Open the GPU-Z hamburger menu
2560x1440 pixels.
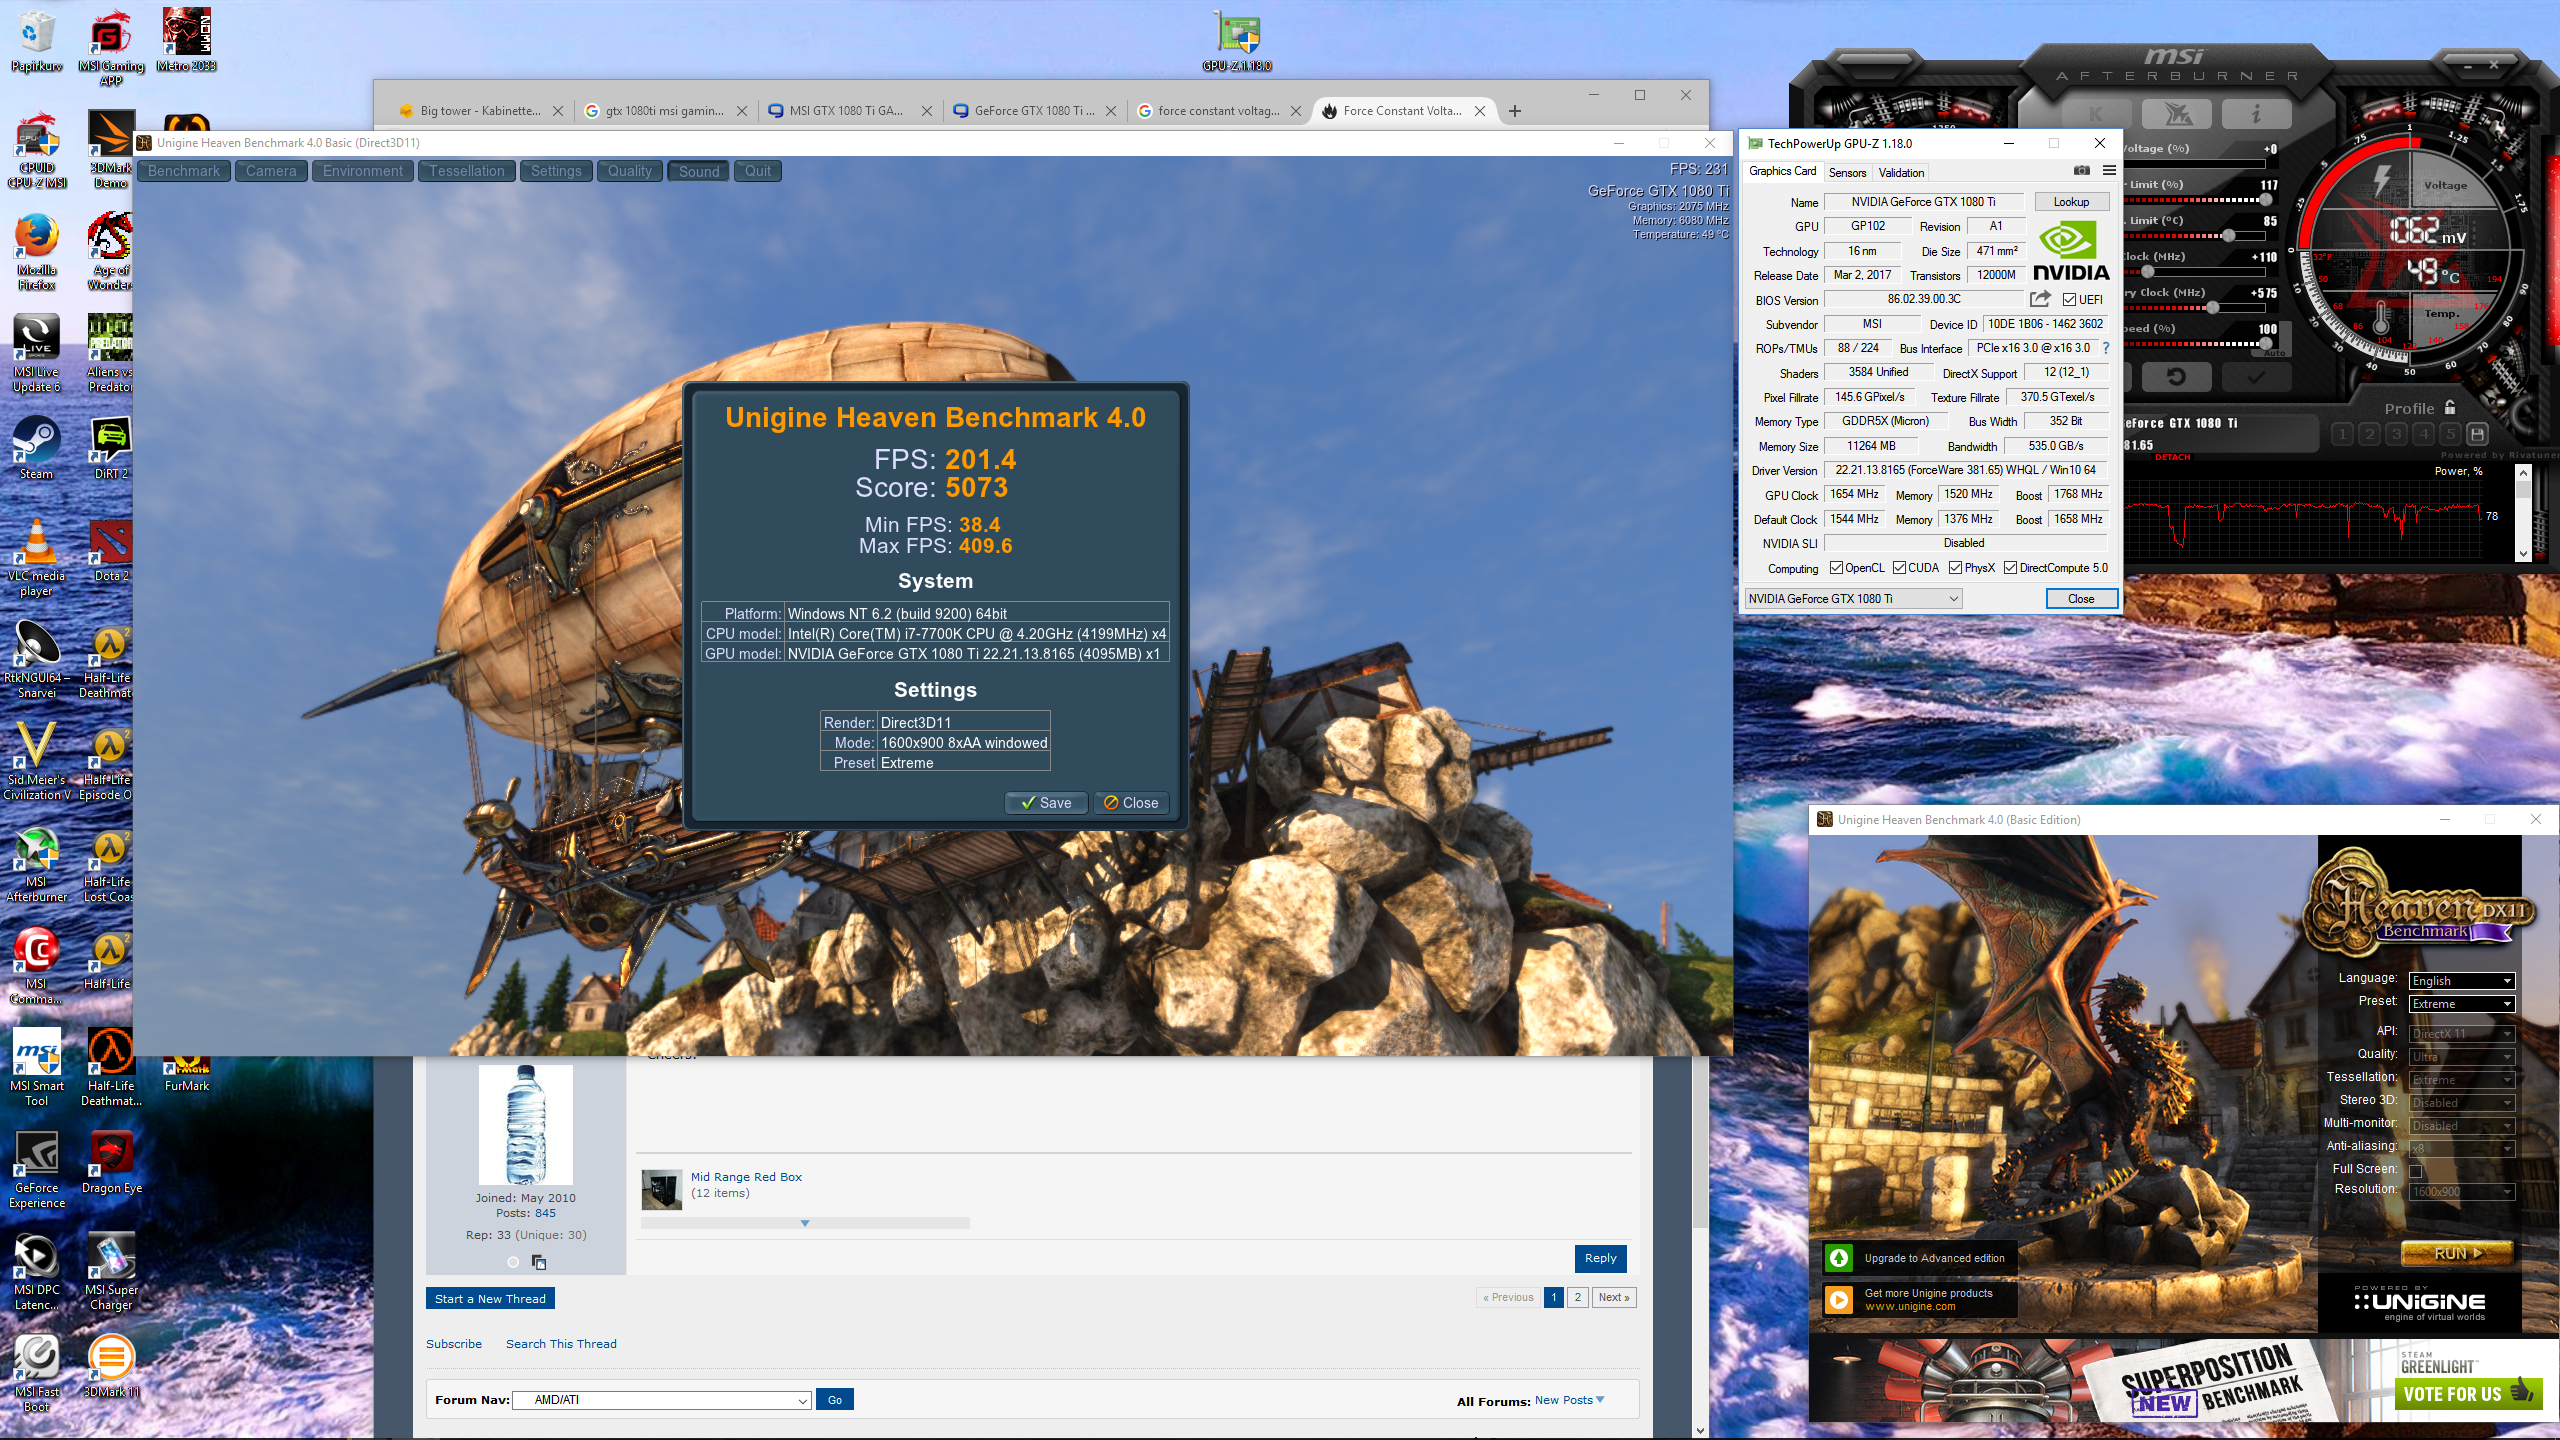[x=2109, y=171]
